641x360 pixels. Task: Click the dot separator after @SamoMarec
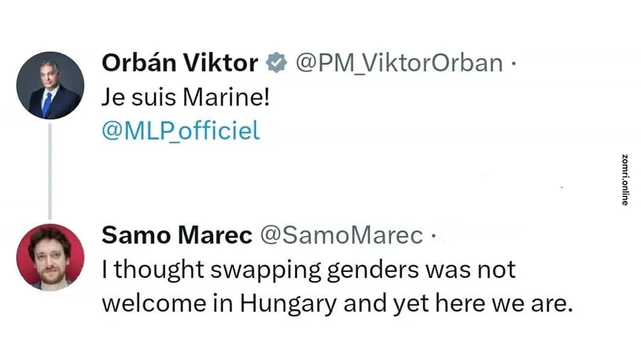(x=433, y=236)
